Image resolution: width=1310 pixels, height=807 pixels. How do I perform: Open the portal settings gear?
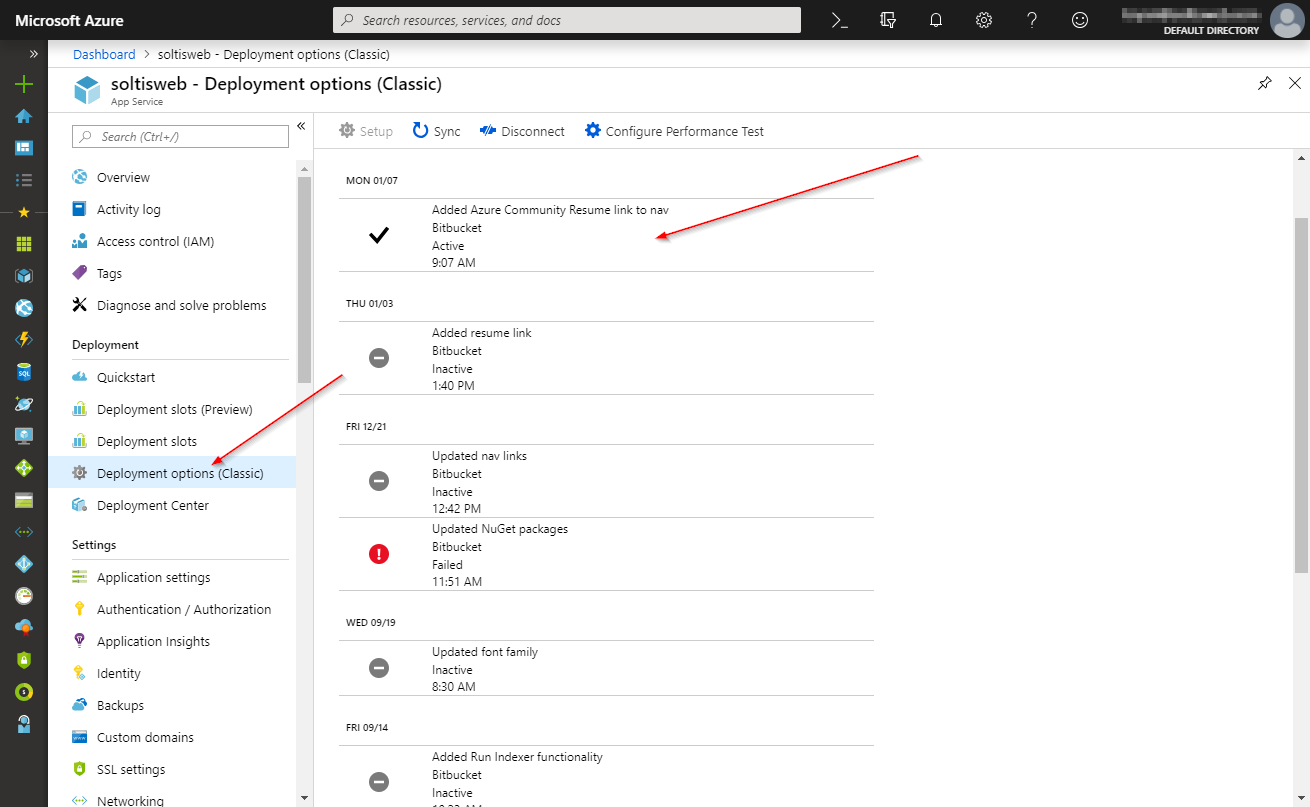click(983, 20)
